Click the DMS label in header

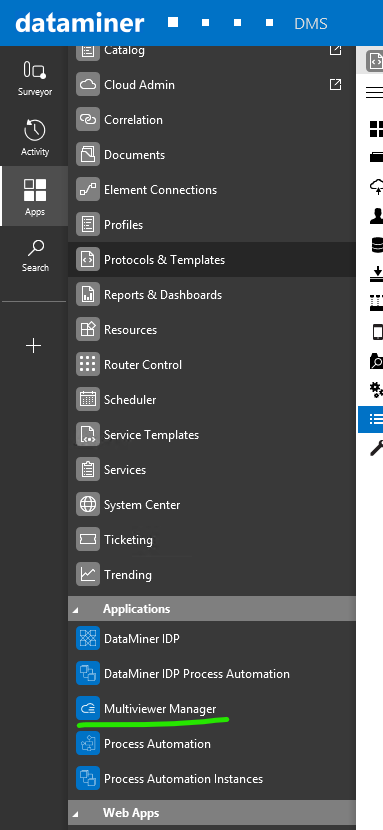click(311, 24)
